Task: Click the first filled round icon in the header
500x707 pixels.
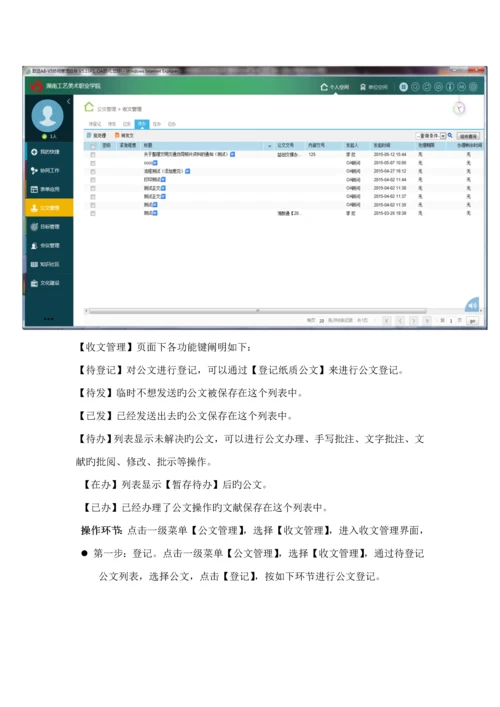Action: 404,87
